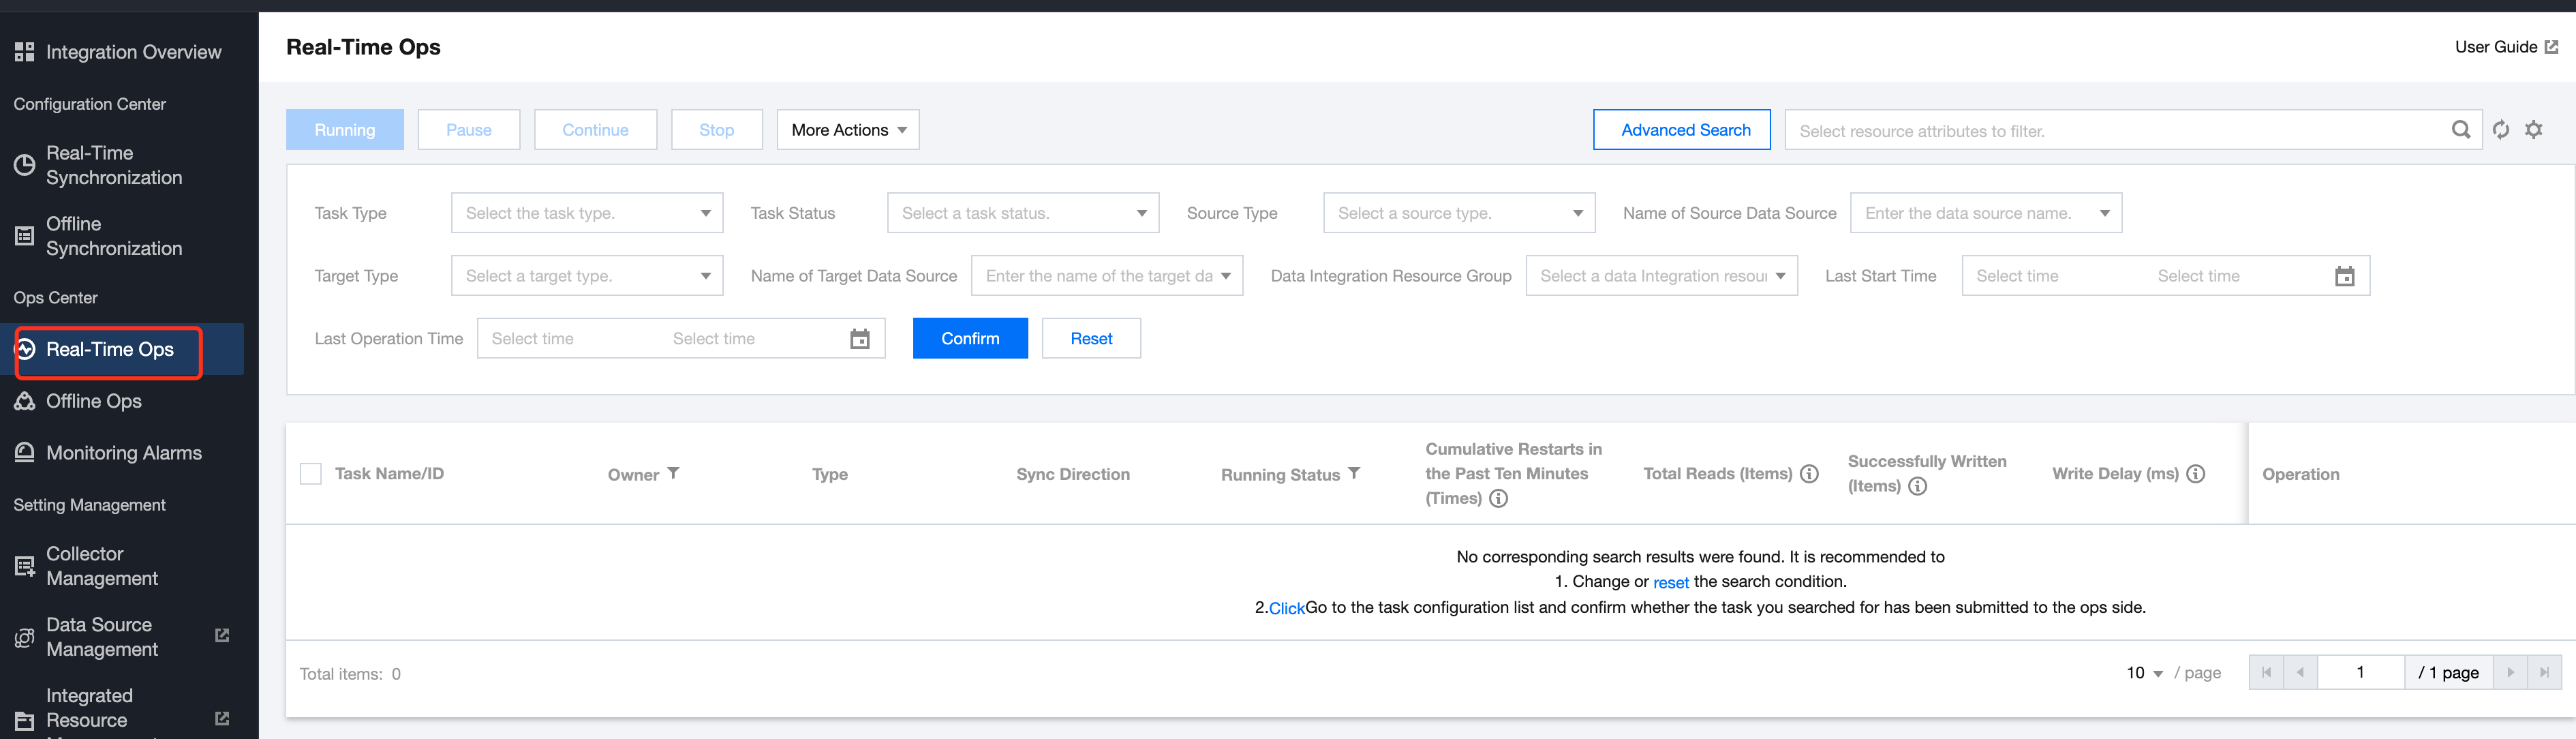2576x739 pixels.
Task: Click the refresh icon beside search bar
Action: (2500, 130)
